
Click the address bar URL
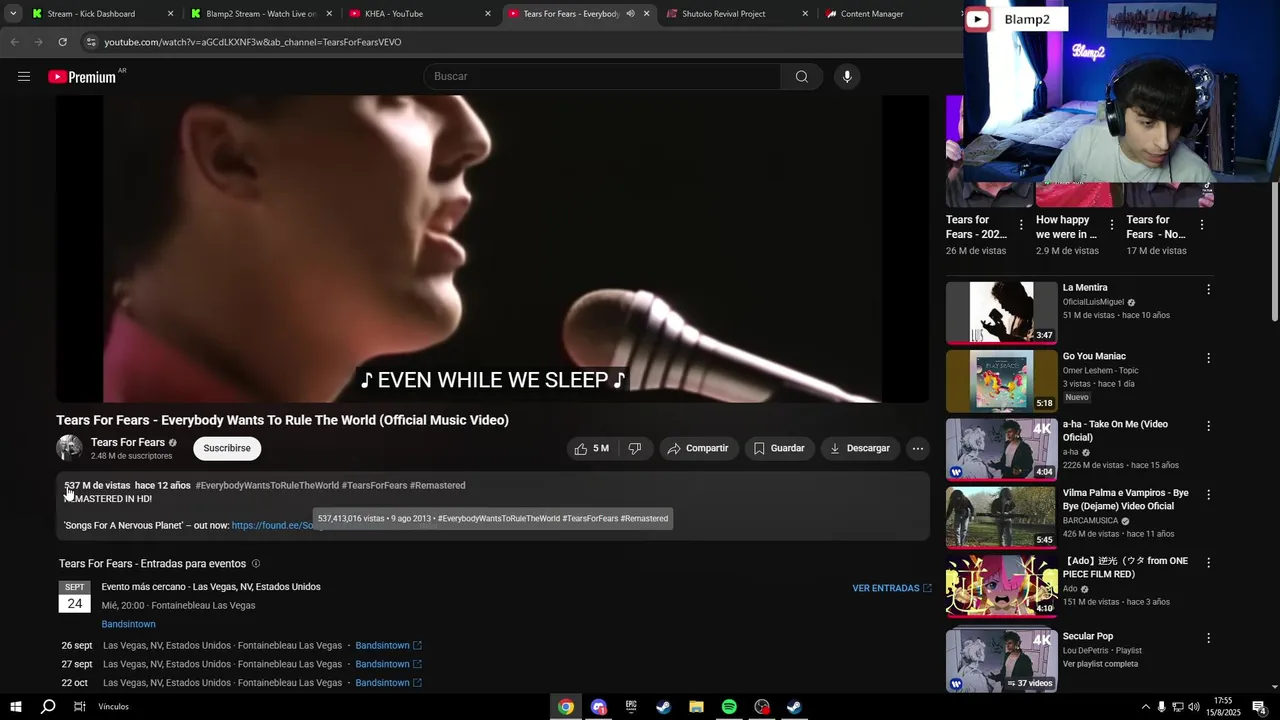tap(253, 42)
